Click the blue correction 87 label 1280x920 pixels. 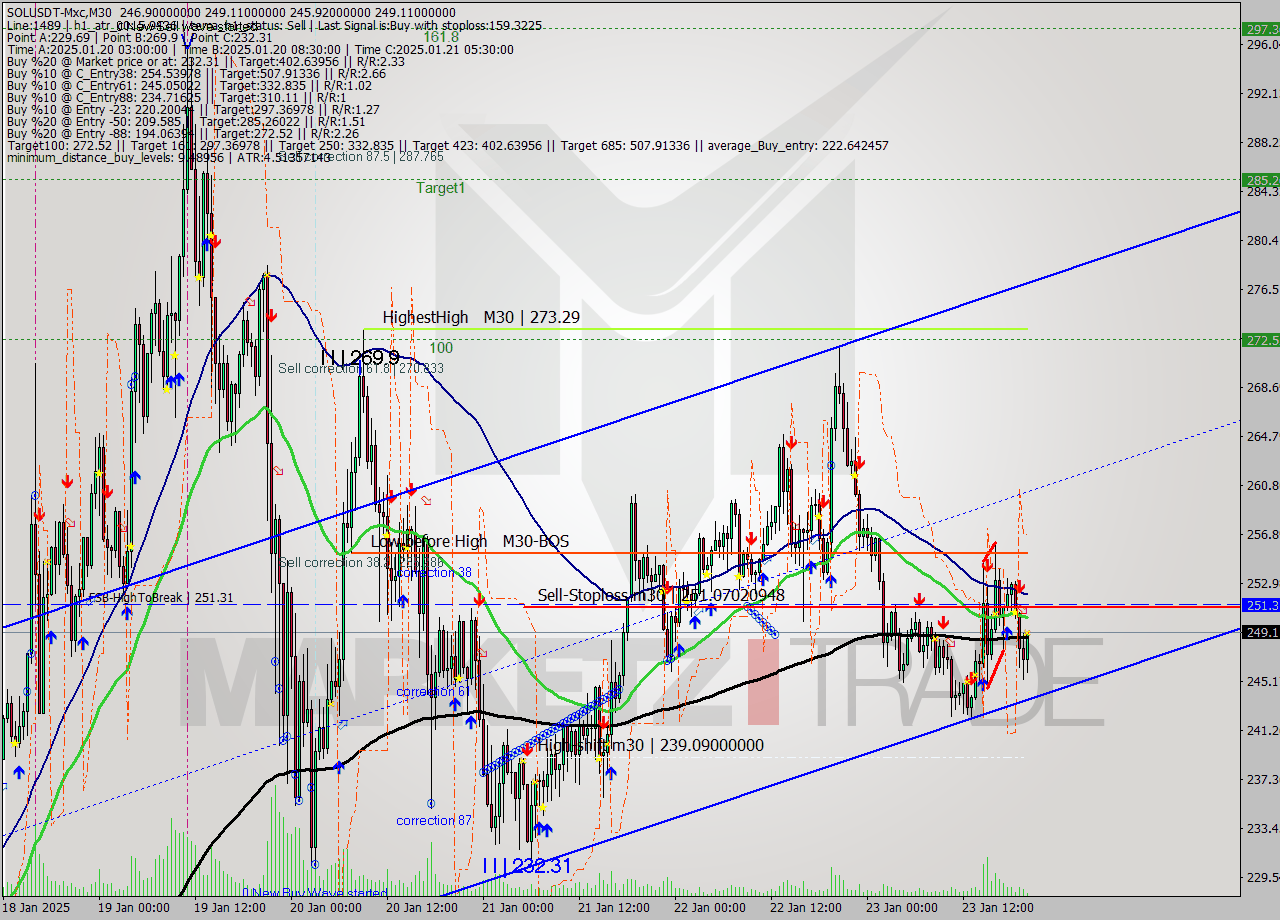[x=434, y=821]
